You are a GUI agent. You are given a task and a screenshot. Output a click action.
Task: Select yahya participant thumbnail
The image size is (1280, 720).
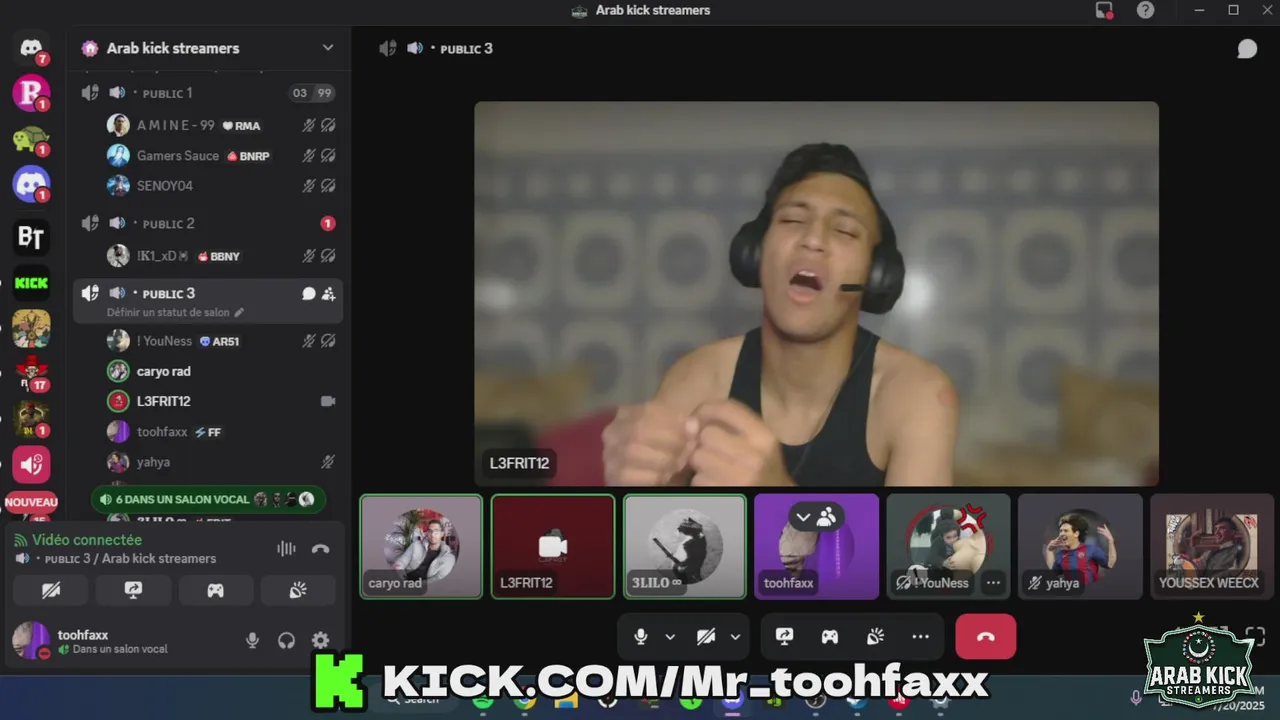tap(1080, 547)
